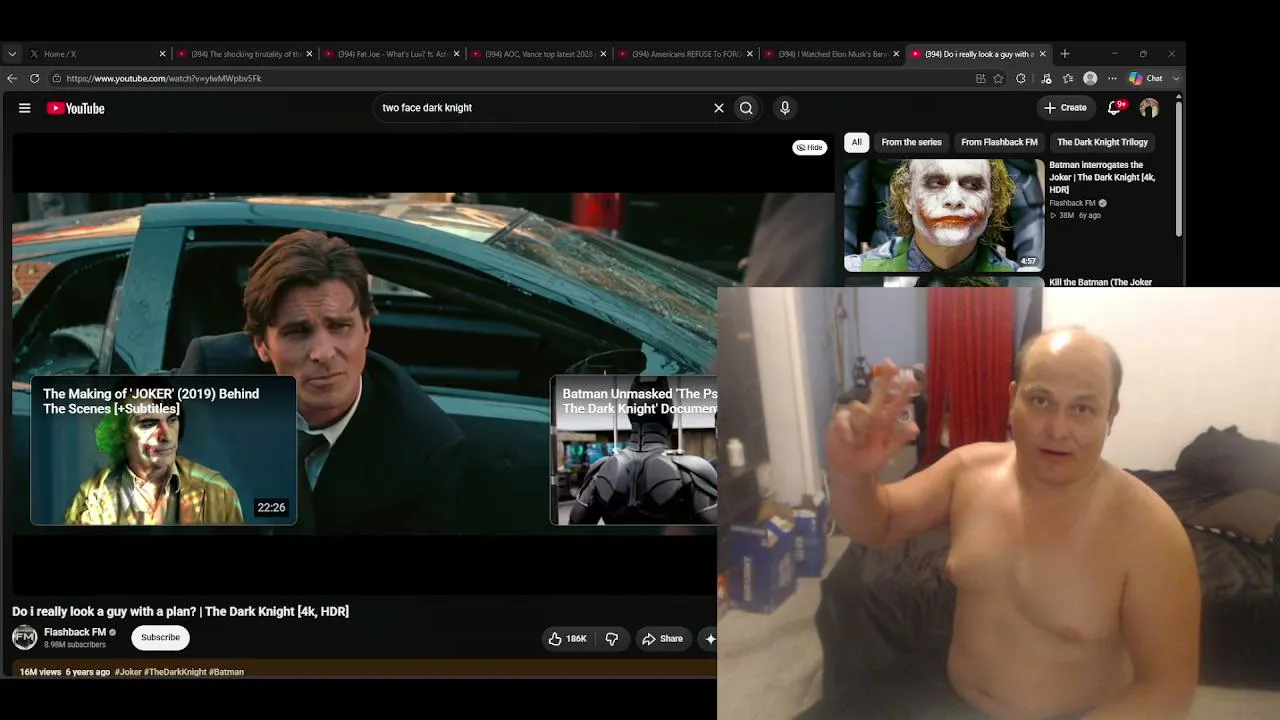Select the 'From Flashback FM' chip
Screen dimensions: 1280x720
pos(999,142)
